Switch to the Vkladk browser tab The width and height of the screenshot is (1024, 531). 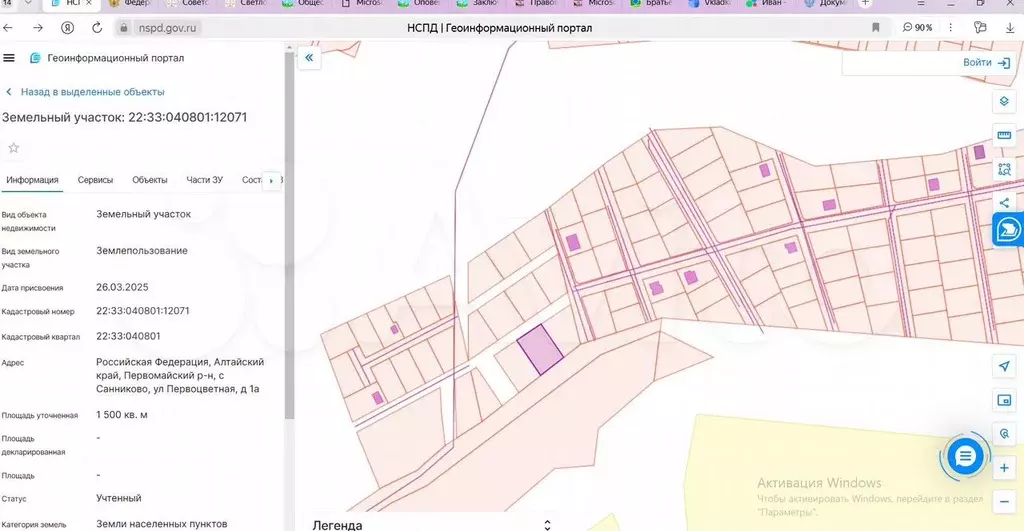coord(711,3)
